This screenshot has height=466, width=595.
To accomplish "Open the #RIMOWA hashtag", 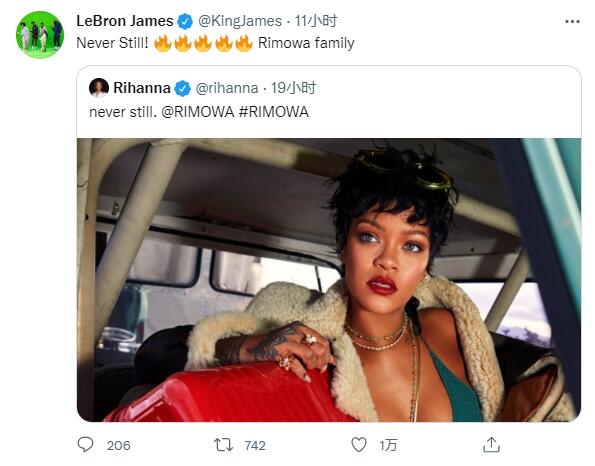I will point(274,112).
